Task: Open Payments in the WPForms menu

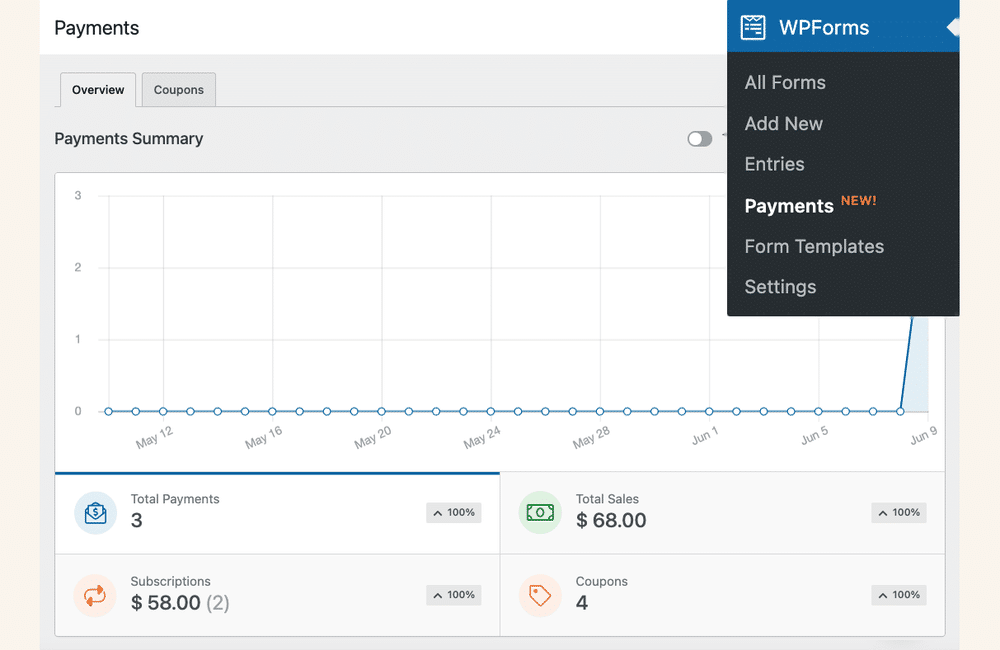Action: pos(789,205)
